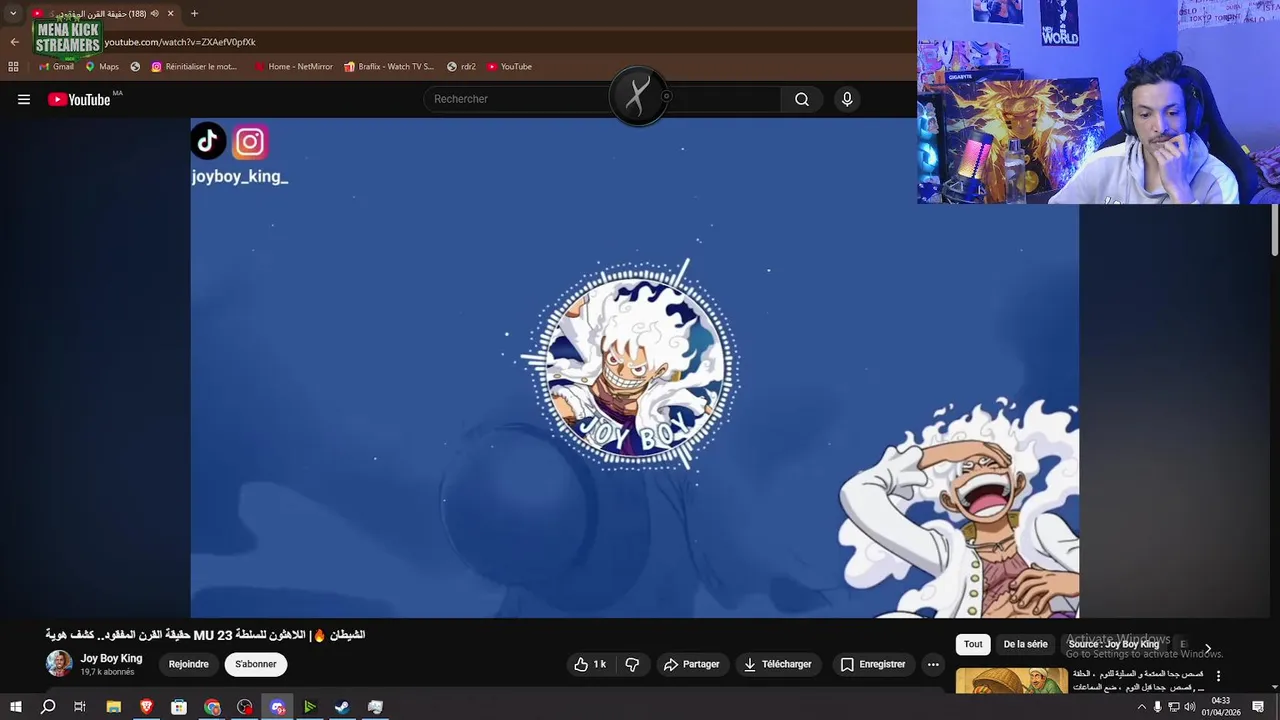The width and height of the screenshot is (1280, 720).
Task: Open the Maps bookmark
Action: point(102,67)
